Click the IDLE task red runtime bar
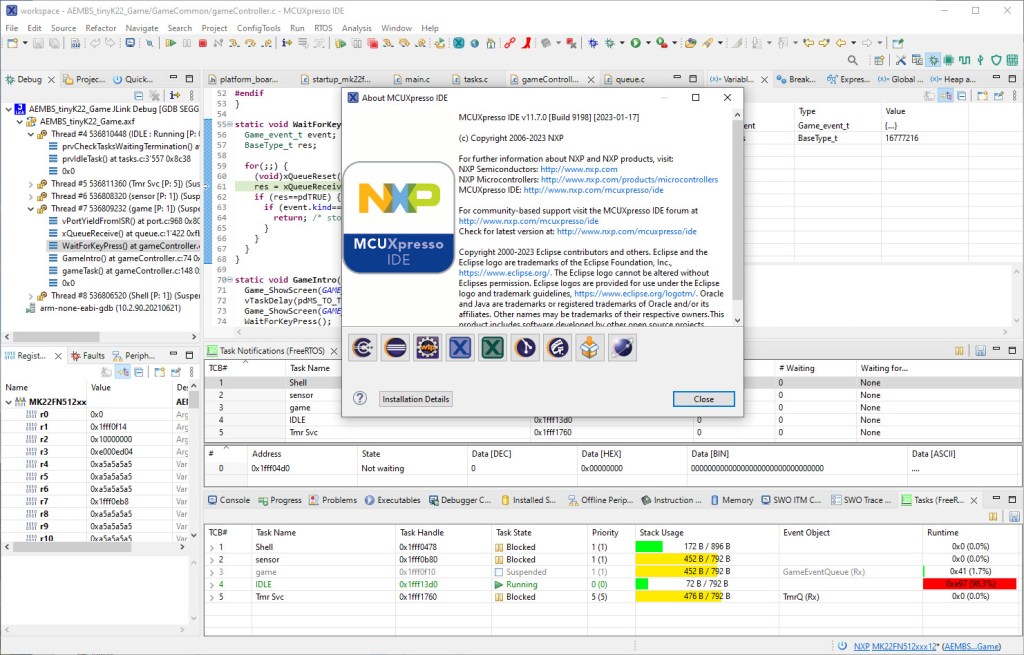Image resolution: width=1024 pixels, height=655 pixels. (x=968, y=584)
